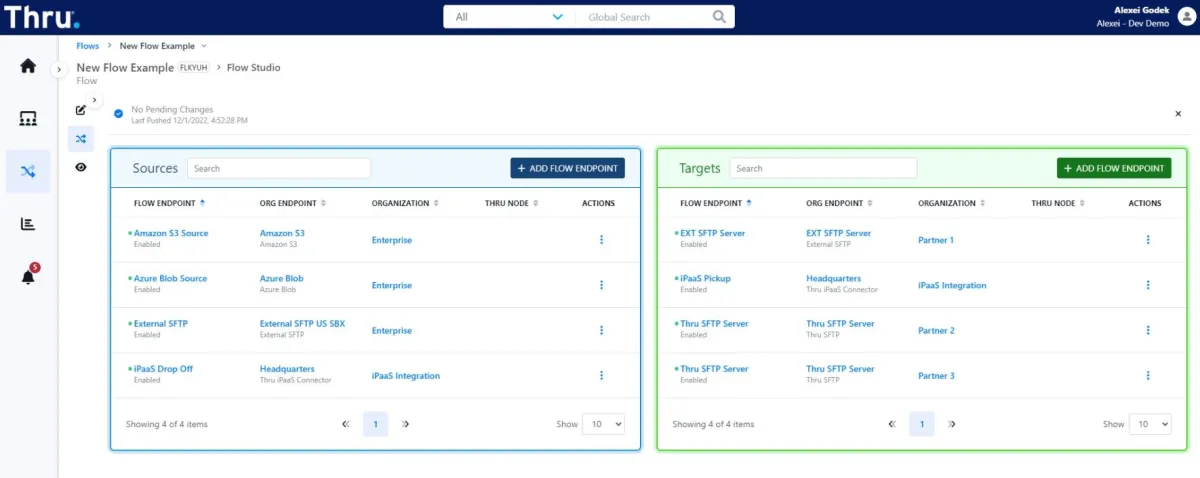Open Partner 1 organization link
This screenshot has height=478, width=1200.
tap(936, 240)
